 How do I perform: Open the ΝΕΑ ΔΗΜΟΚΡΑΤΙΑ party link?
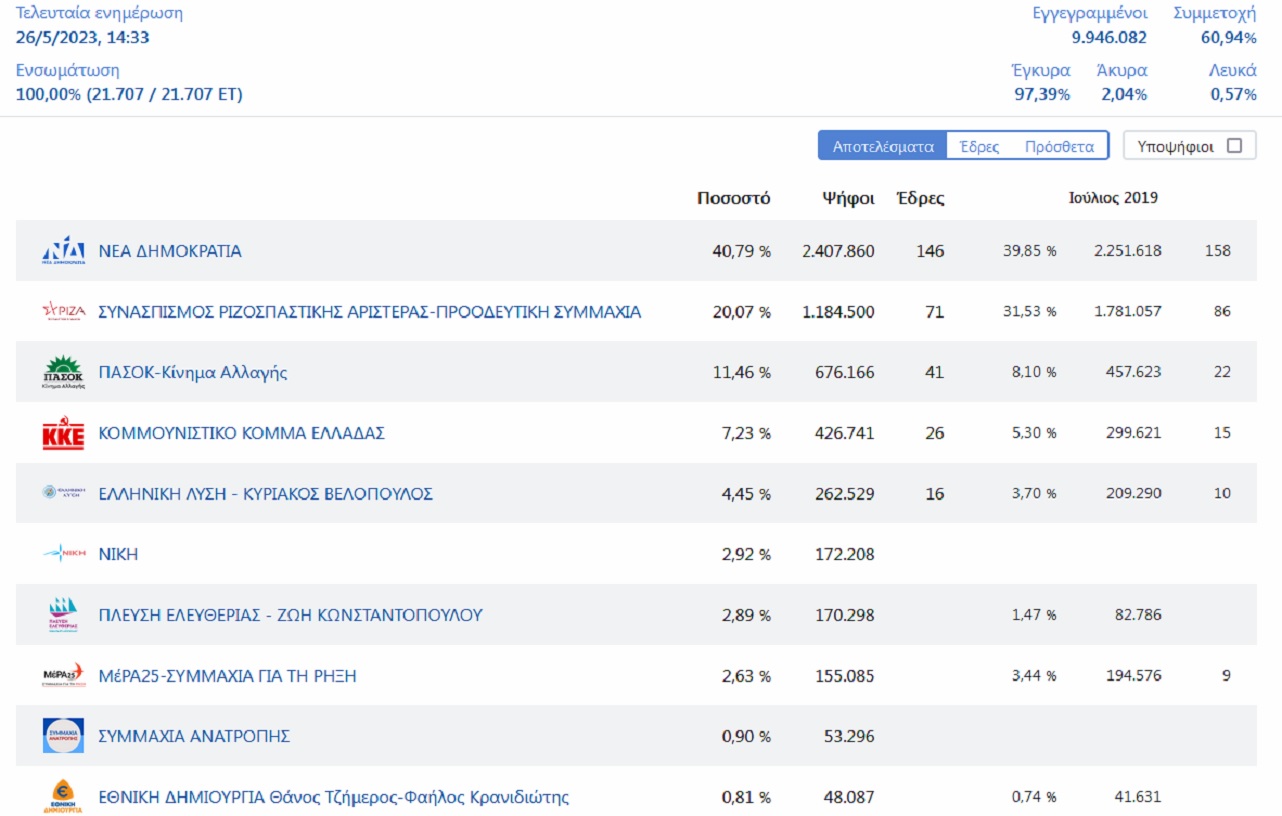(x=170, y=251)
